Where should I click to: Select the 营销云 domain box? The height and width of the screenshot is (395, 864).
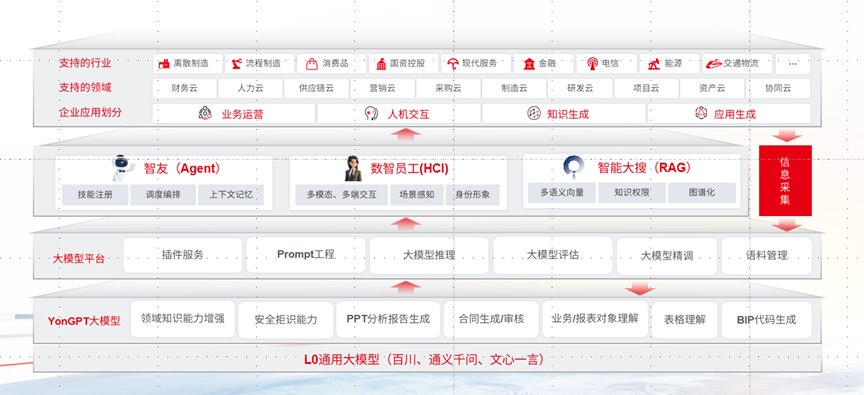pyautogui.click(x=382, y=88)
